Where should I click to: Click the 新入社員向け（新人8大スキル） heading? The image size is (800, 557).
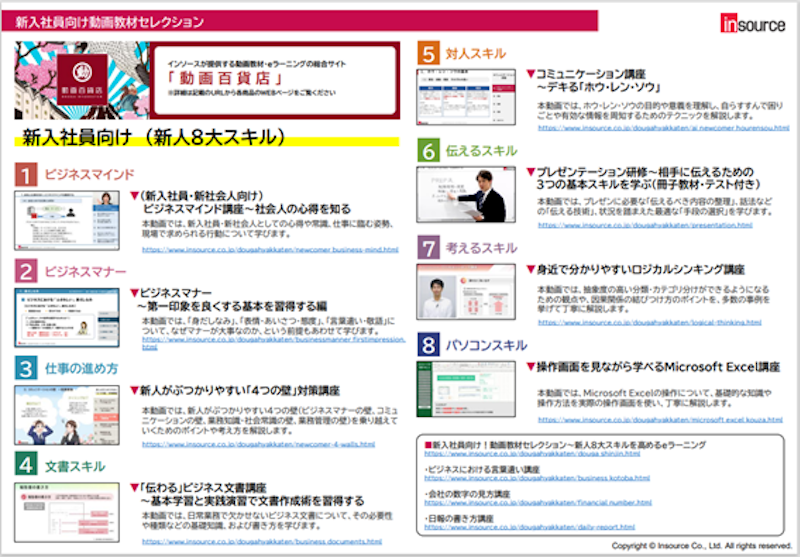(154, 138)
